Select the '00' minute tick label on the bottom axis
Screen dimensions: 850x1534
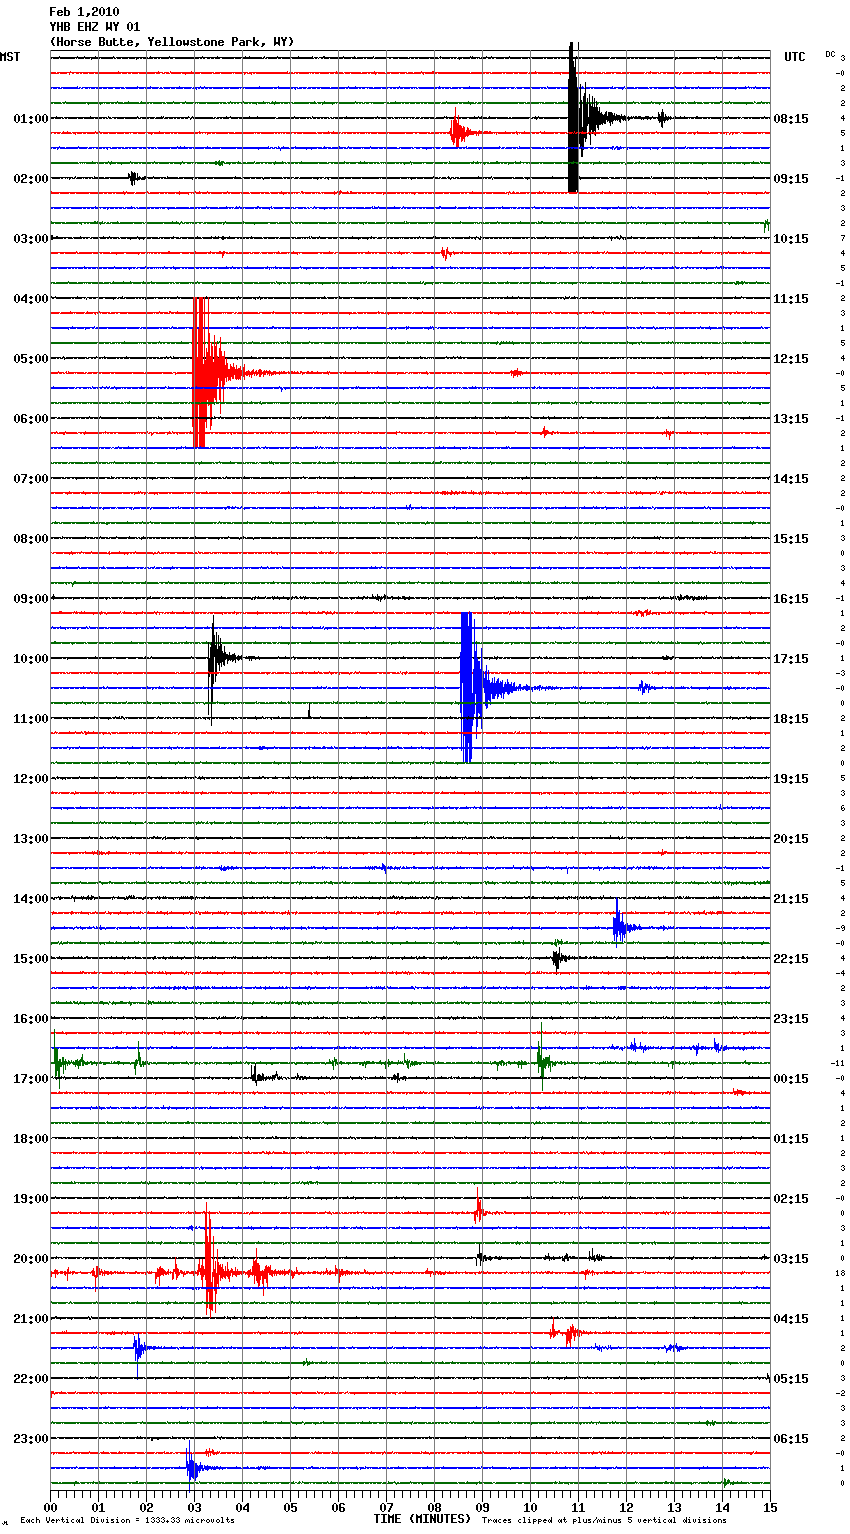[x=50, y=1507]
